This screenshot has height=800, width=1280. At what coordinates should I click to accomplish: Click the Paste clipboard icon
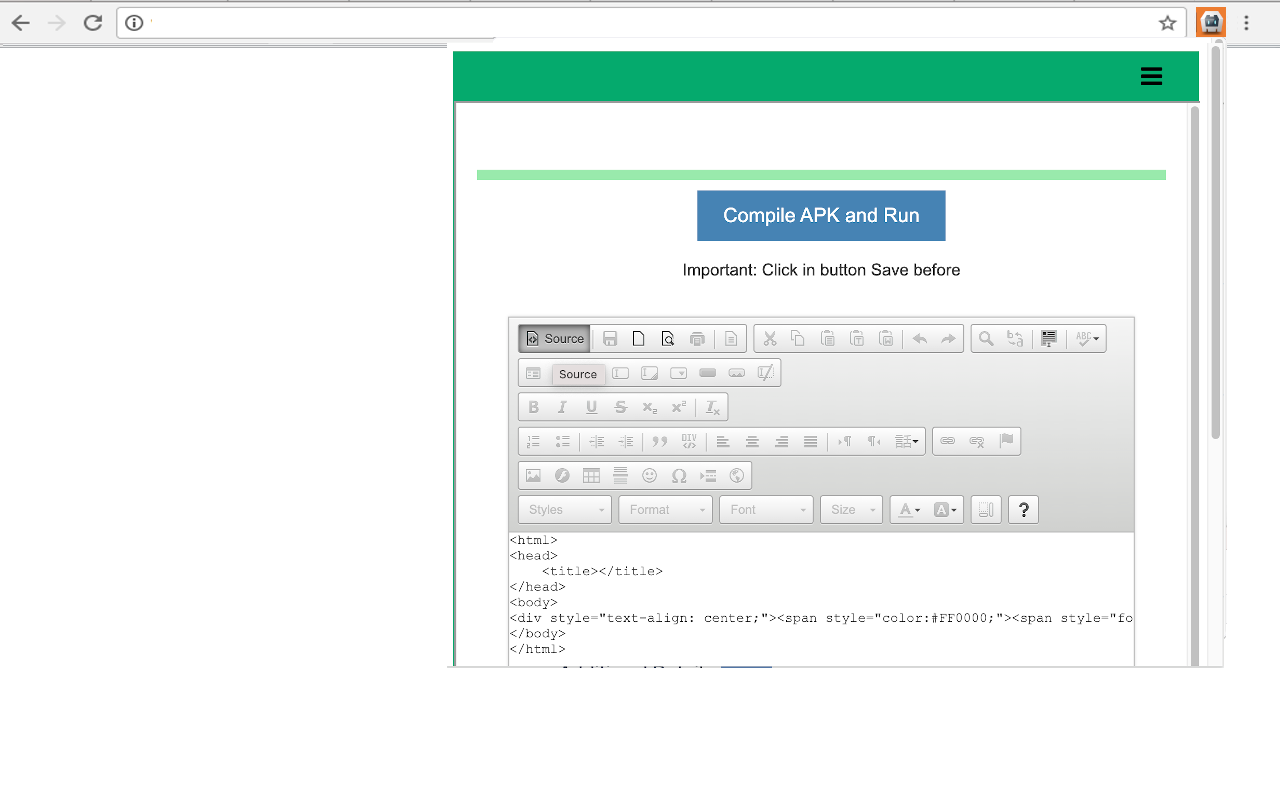coord(827,339)
